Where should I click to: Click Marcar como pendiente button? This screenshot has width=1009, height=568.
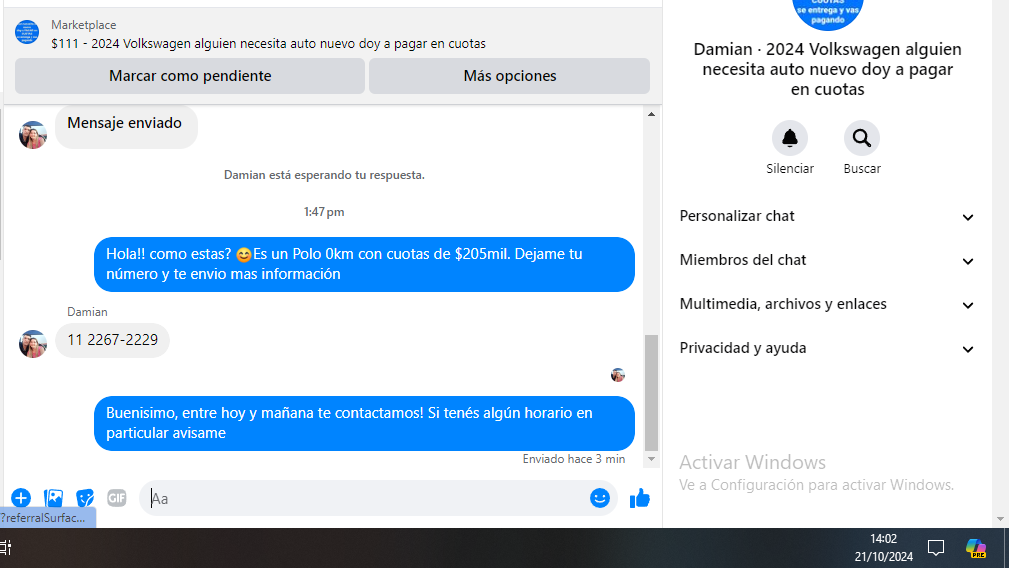pyautogui.click(x=190, y=76)
